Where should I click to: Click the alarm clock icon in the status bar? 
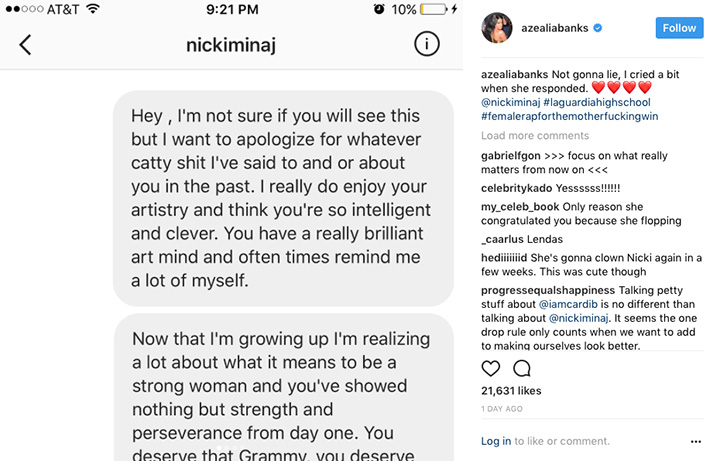click(x=379, y=10)
